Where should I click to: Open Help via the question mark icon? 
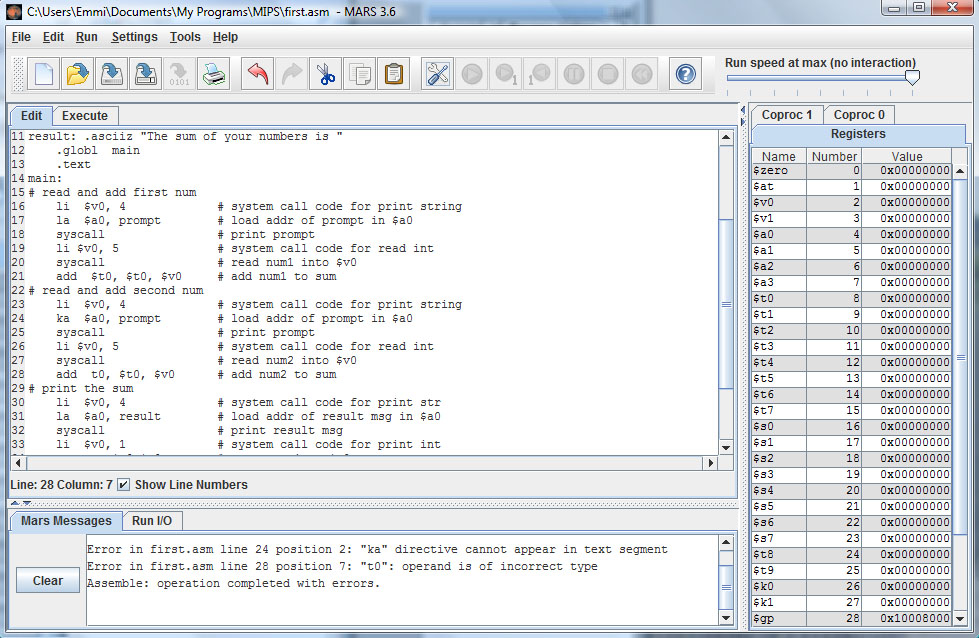[x=685, y=74]
